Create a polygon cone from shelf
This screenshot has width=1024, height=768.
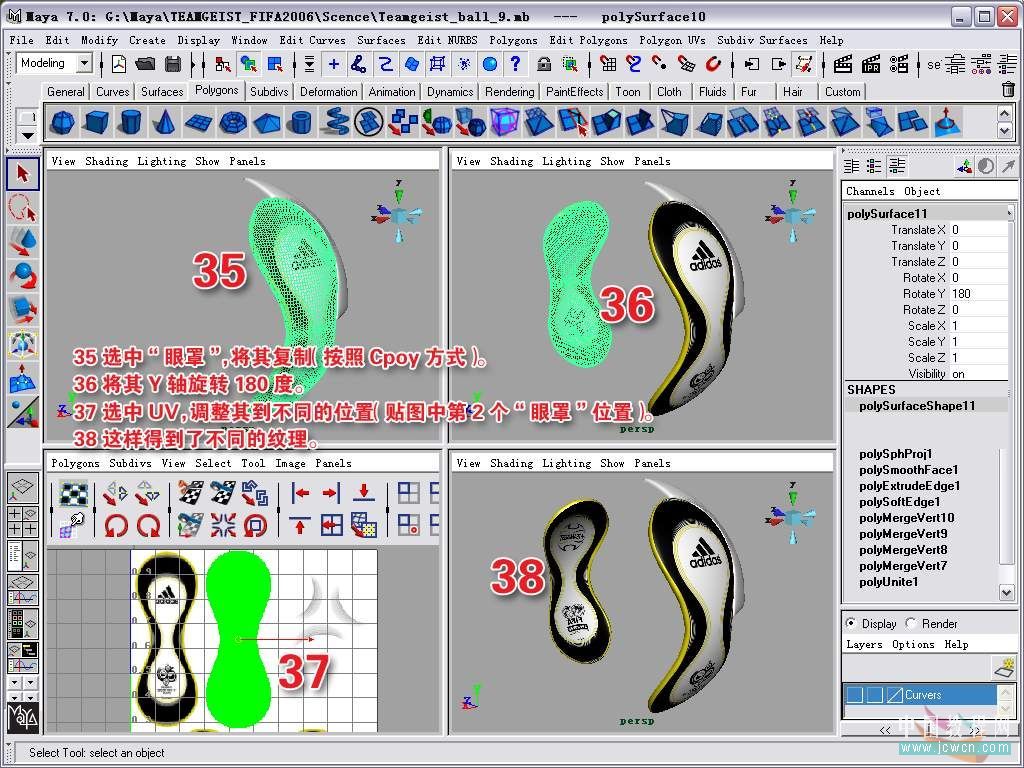(165, 121)
